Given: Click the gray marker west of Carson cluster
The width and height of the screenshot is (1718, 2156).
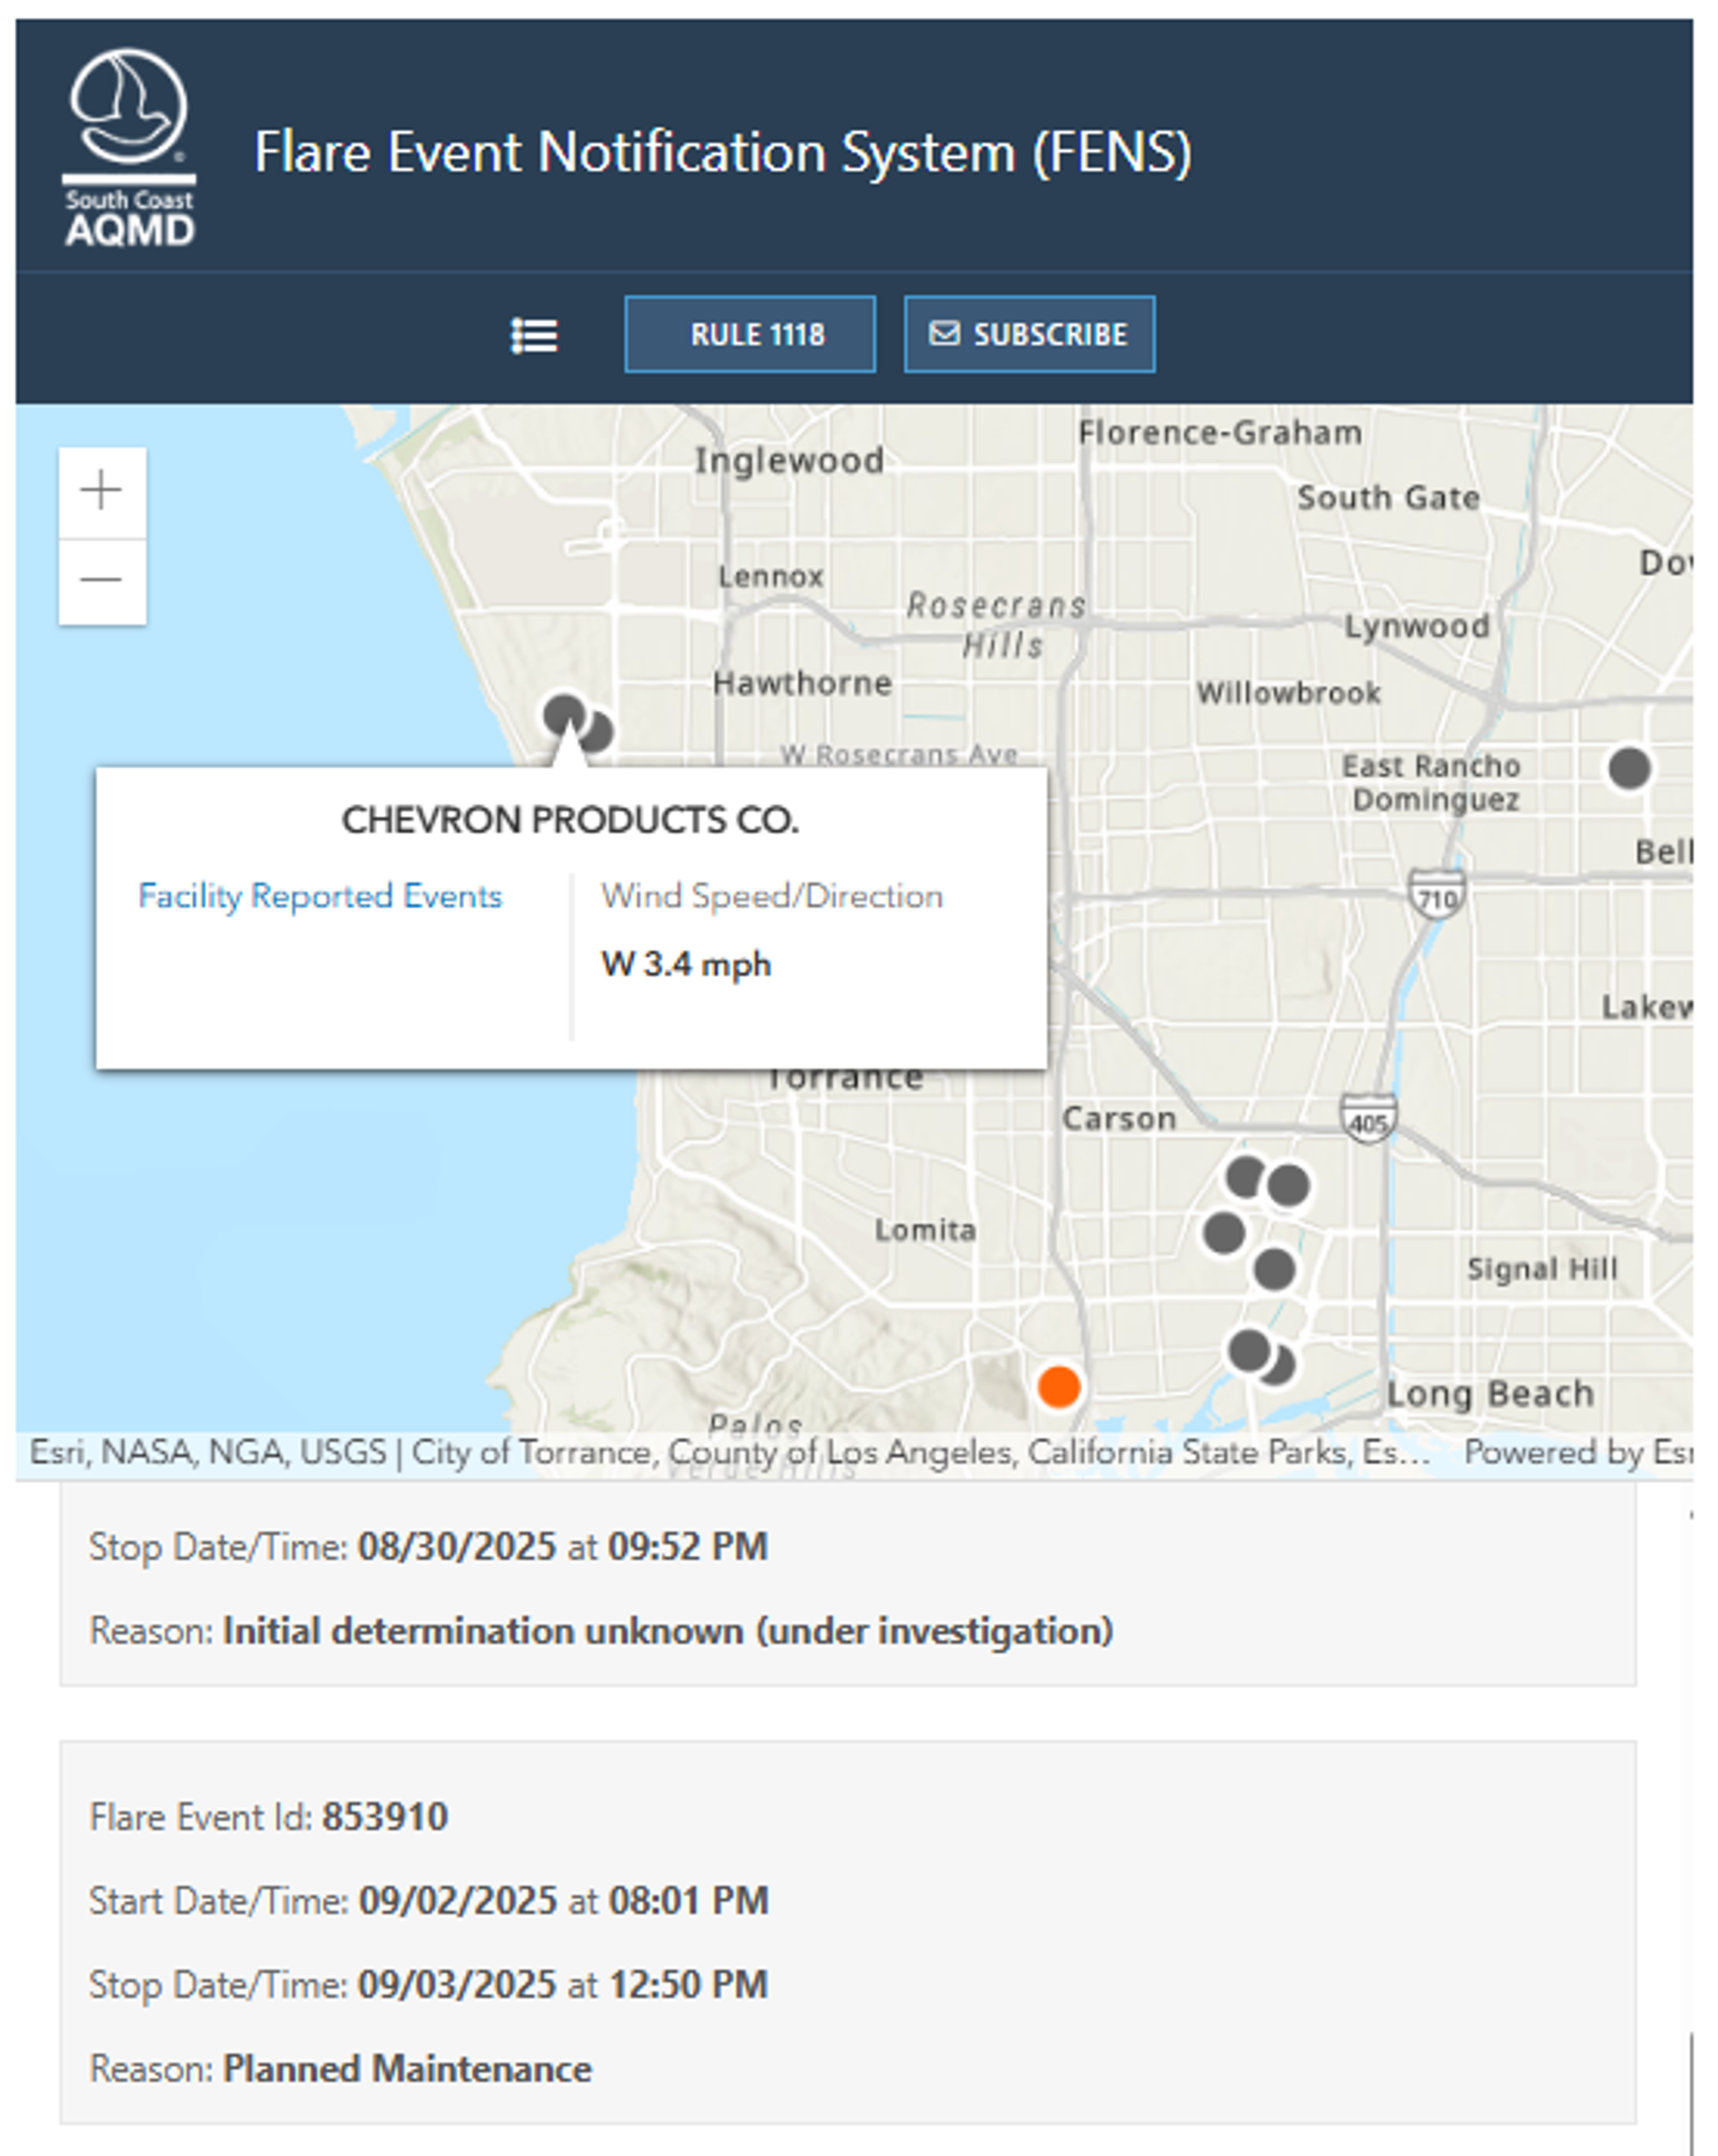Looking at the screenshot, I should 1224,1233.
